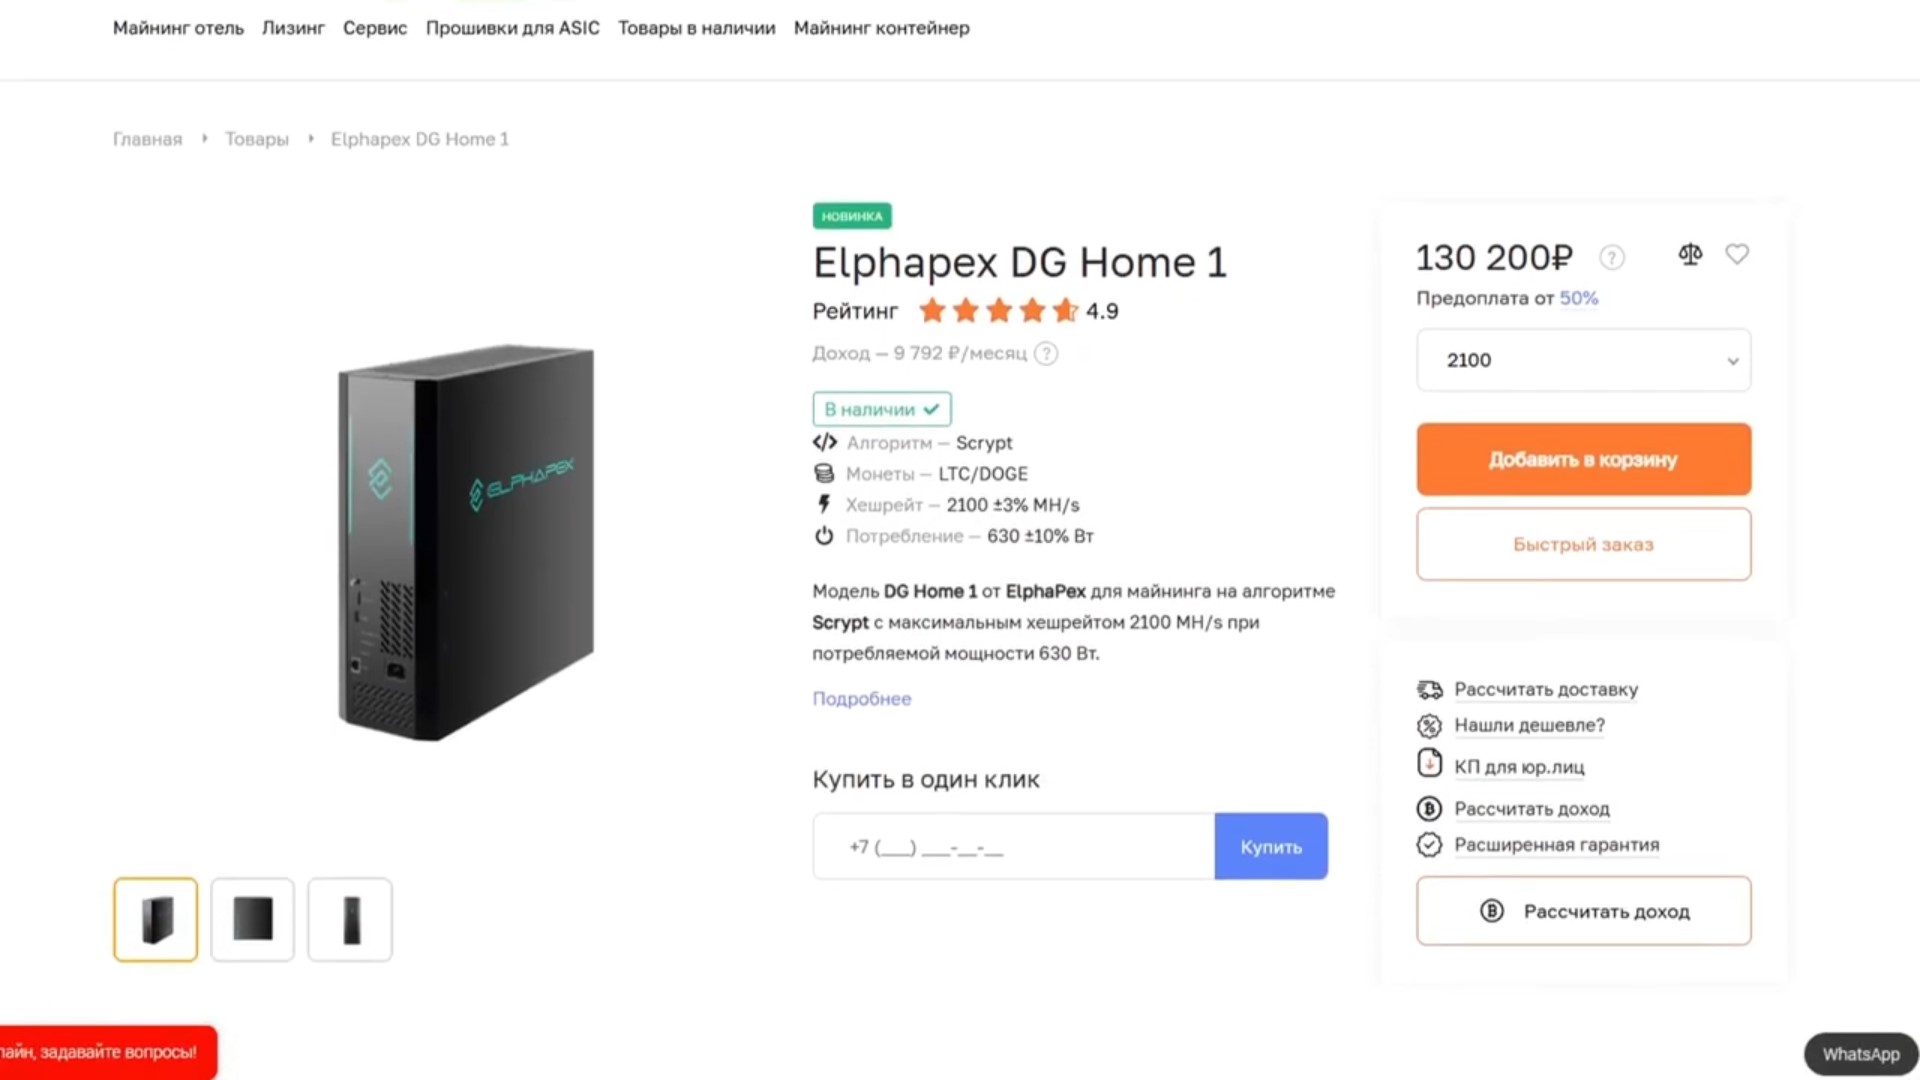Open Майнинг отель menu item
Screen dimensions: 1920x1080
coord(178,28)
